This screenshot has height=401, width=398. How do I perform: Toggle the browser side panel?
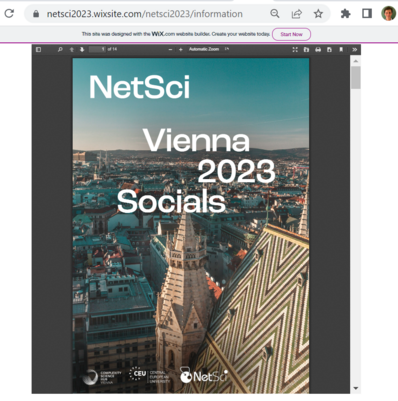point(367,14)
